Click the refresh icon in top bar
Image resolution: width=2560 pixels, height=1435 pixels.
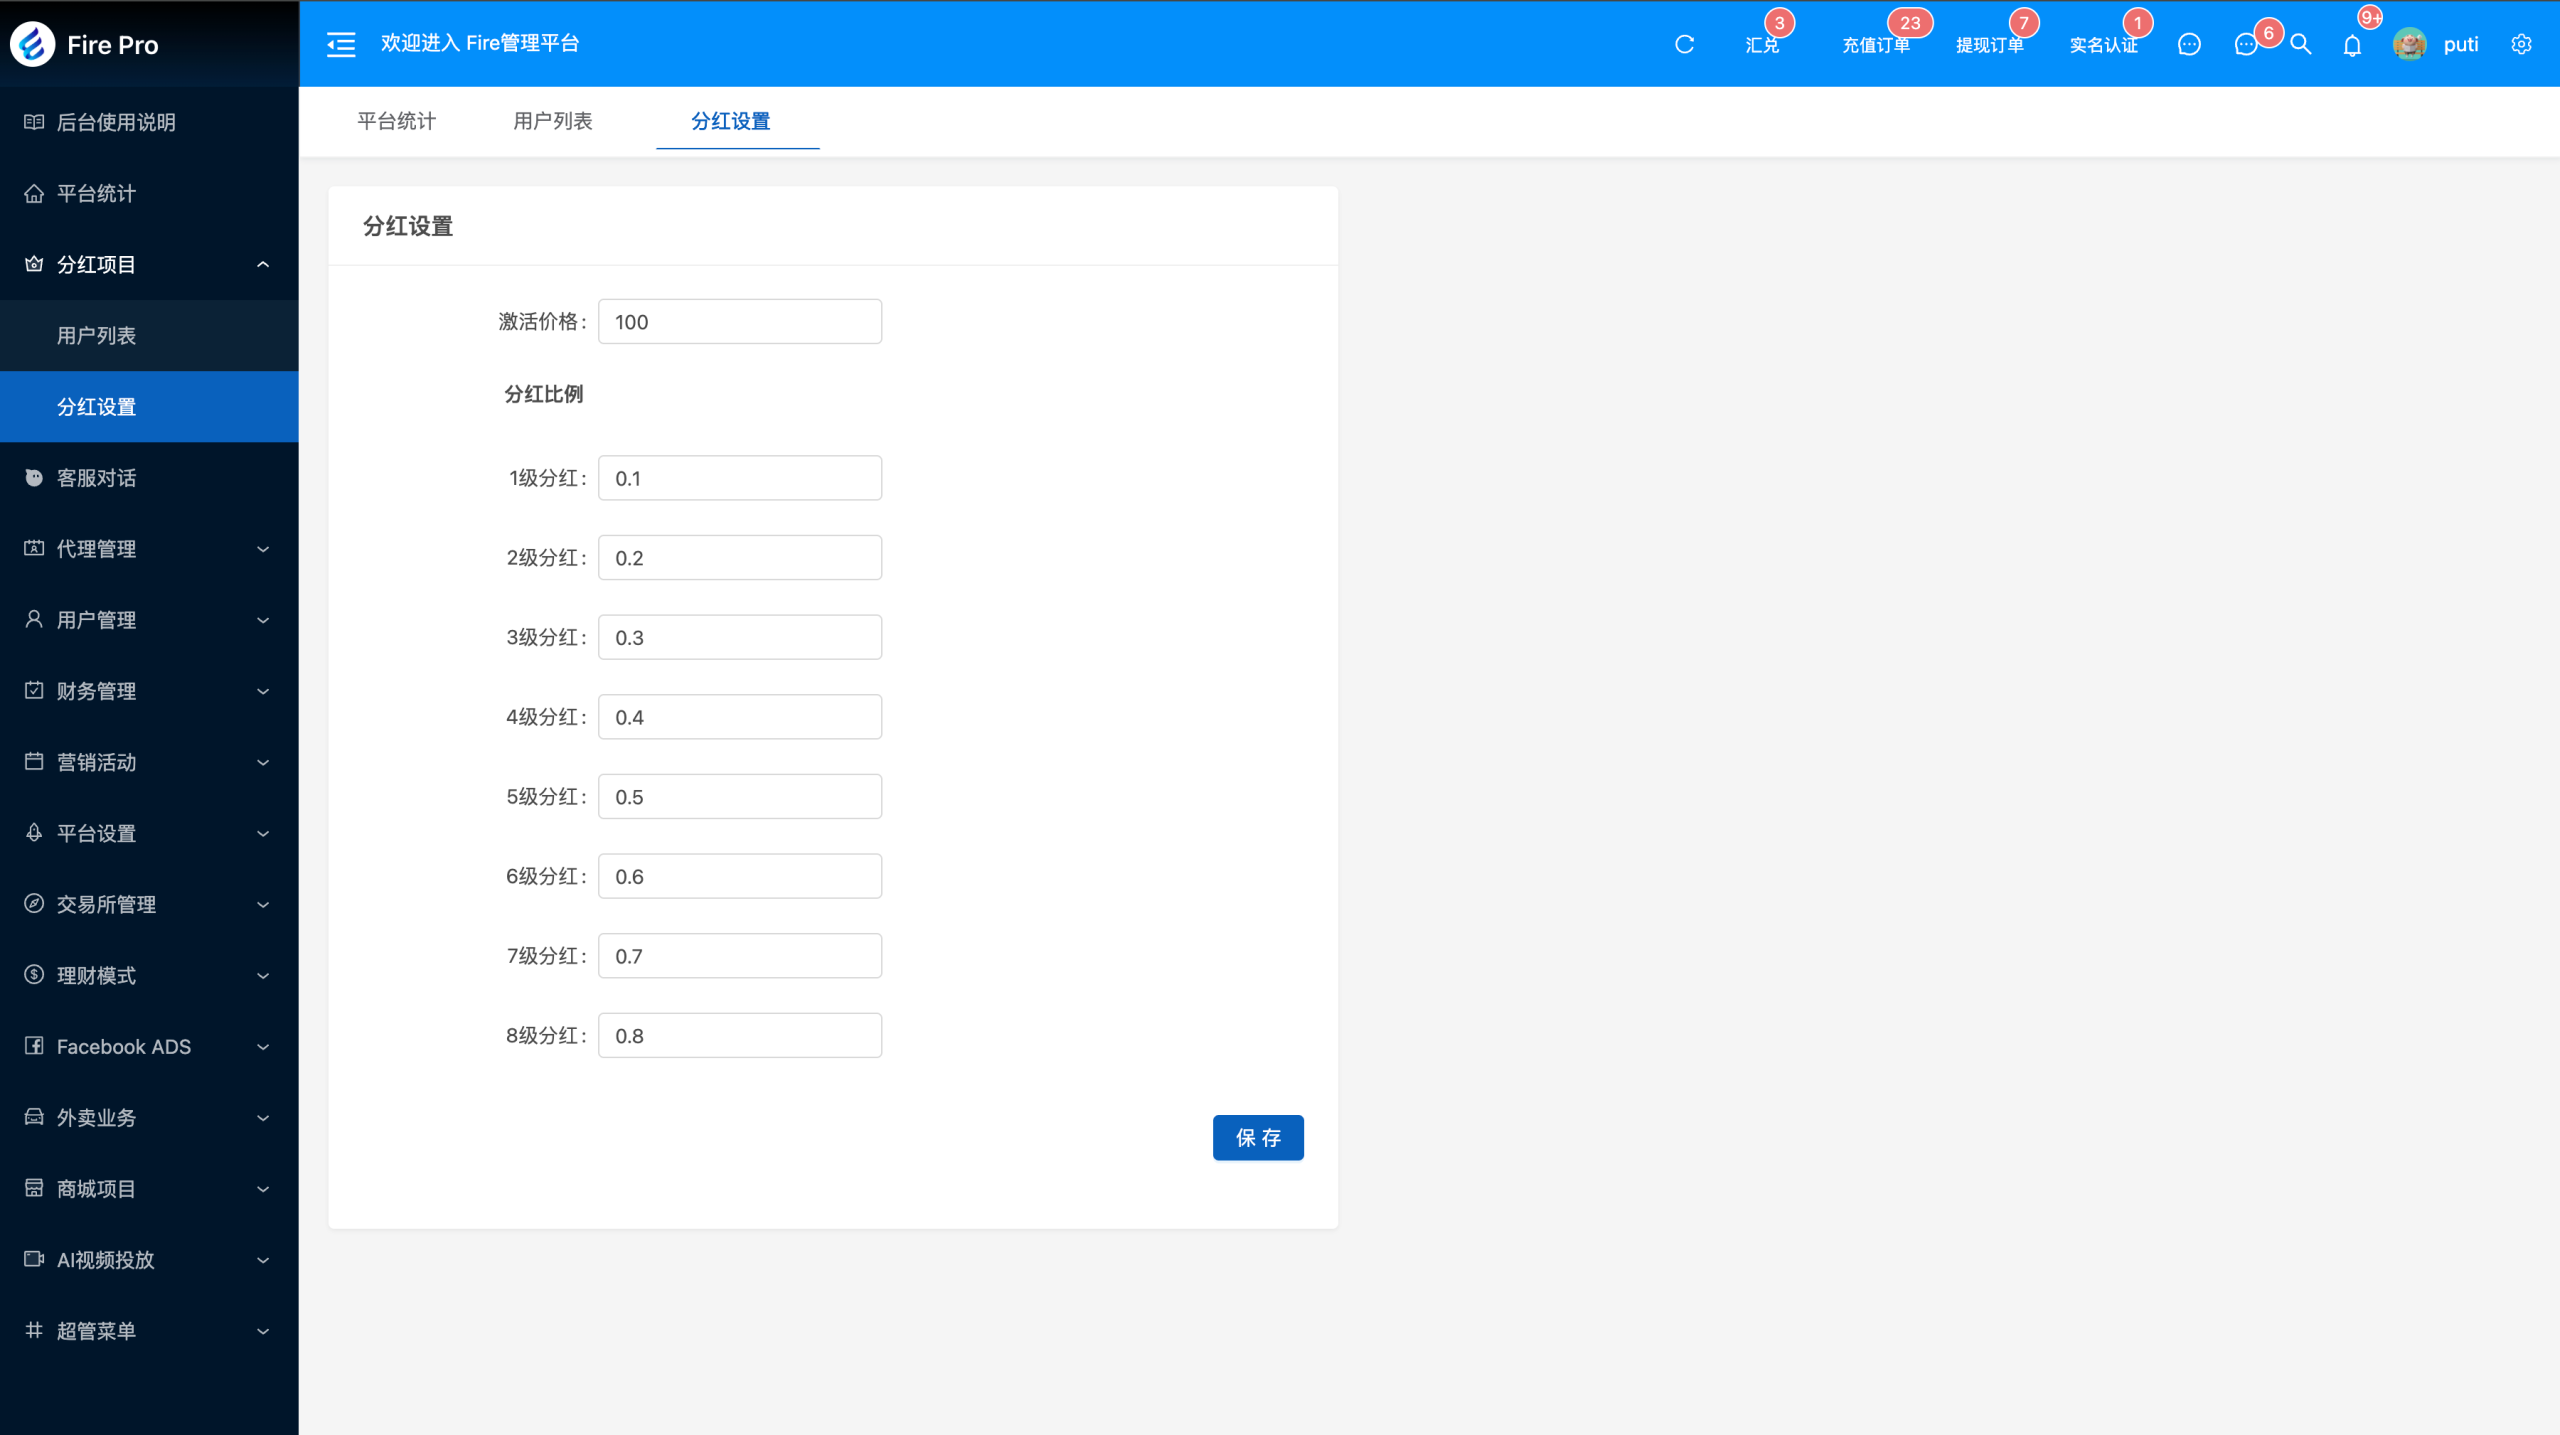[1684, 44]
